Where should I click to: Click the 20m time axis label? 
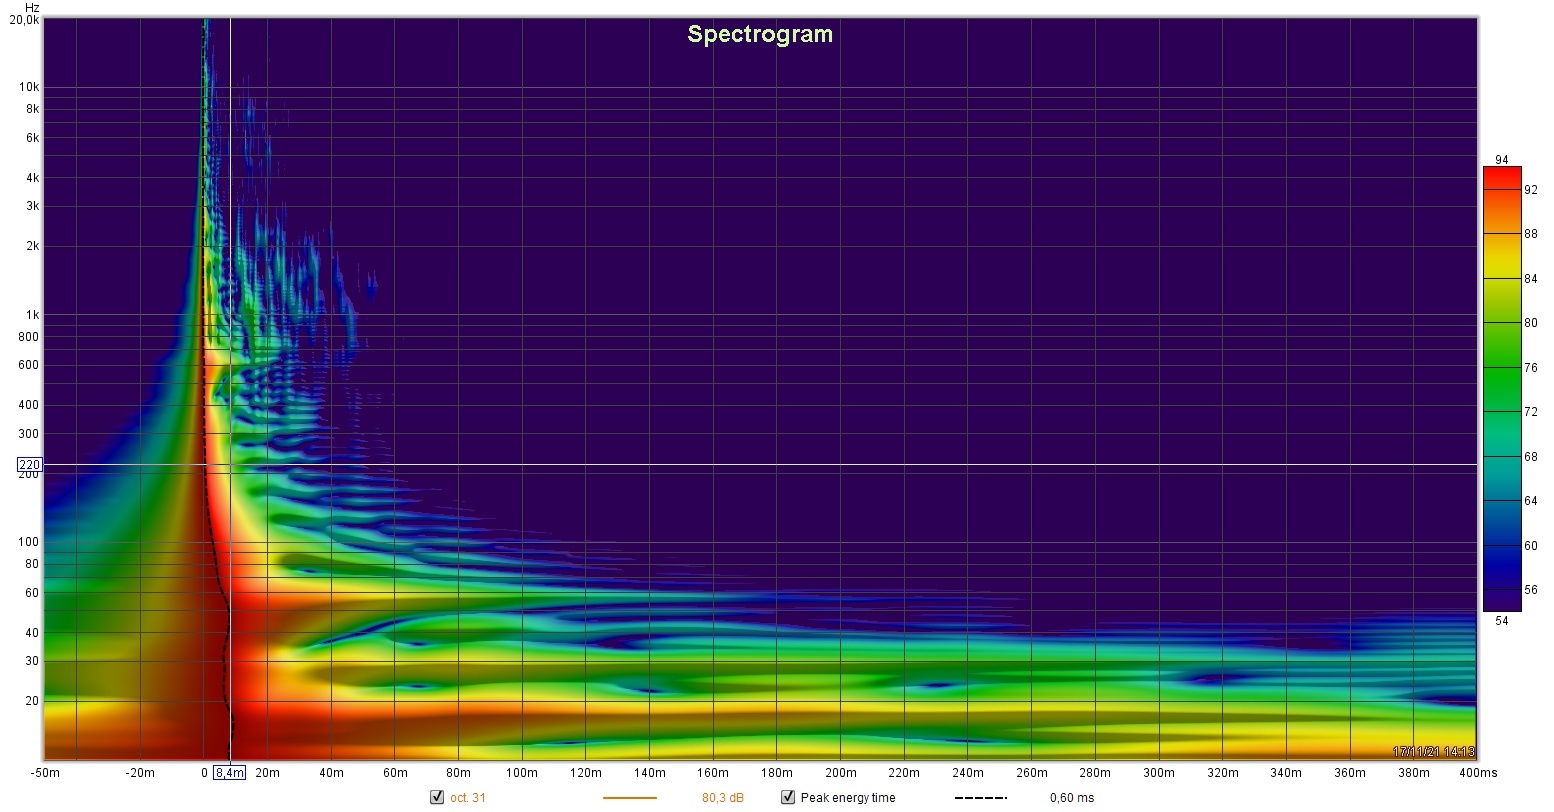[x=267, y=773]
